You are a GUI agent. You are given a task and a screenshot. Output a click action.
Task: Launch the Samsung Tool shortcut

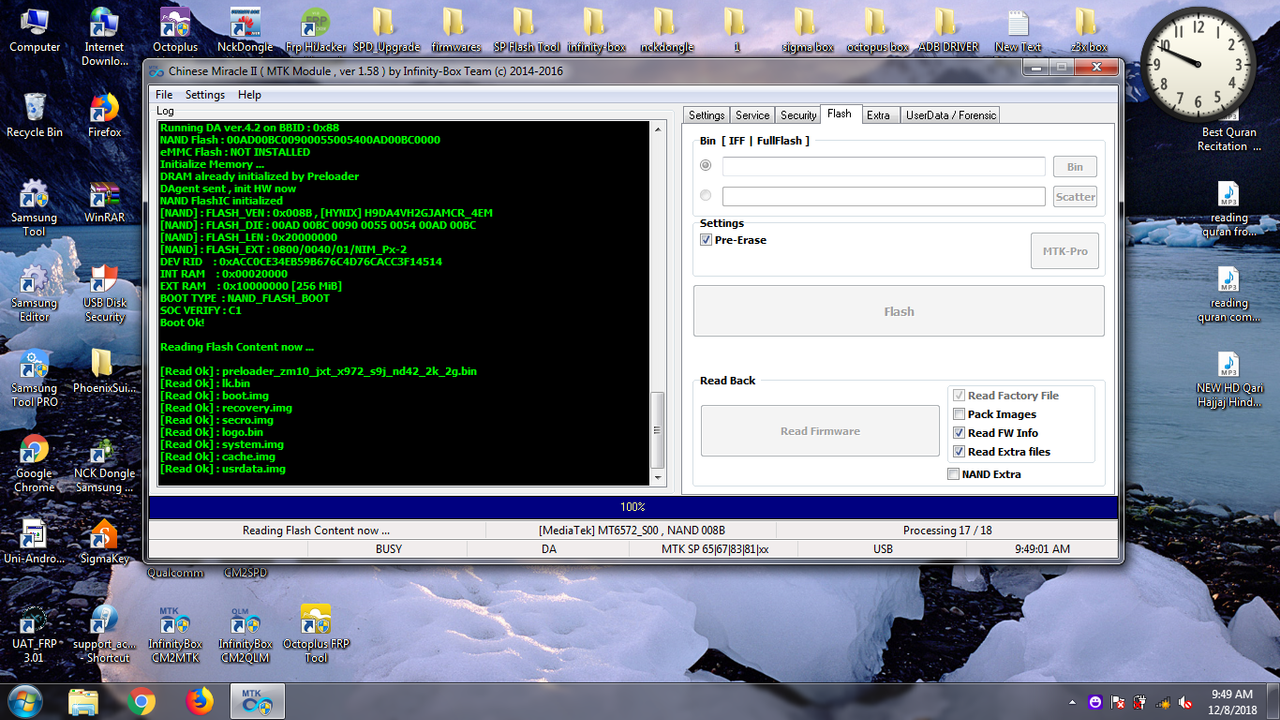tap(34, 208)
